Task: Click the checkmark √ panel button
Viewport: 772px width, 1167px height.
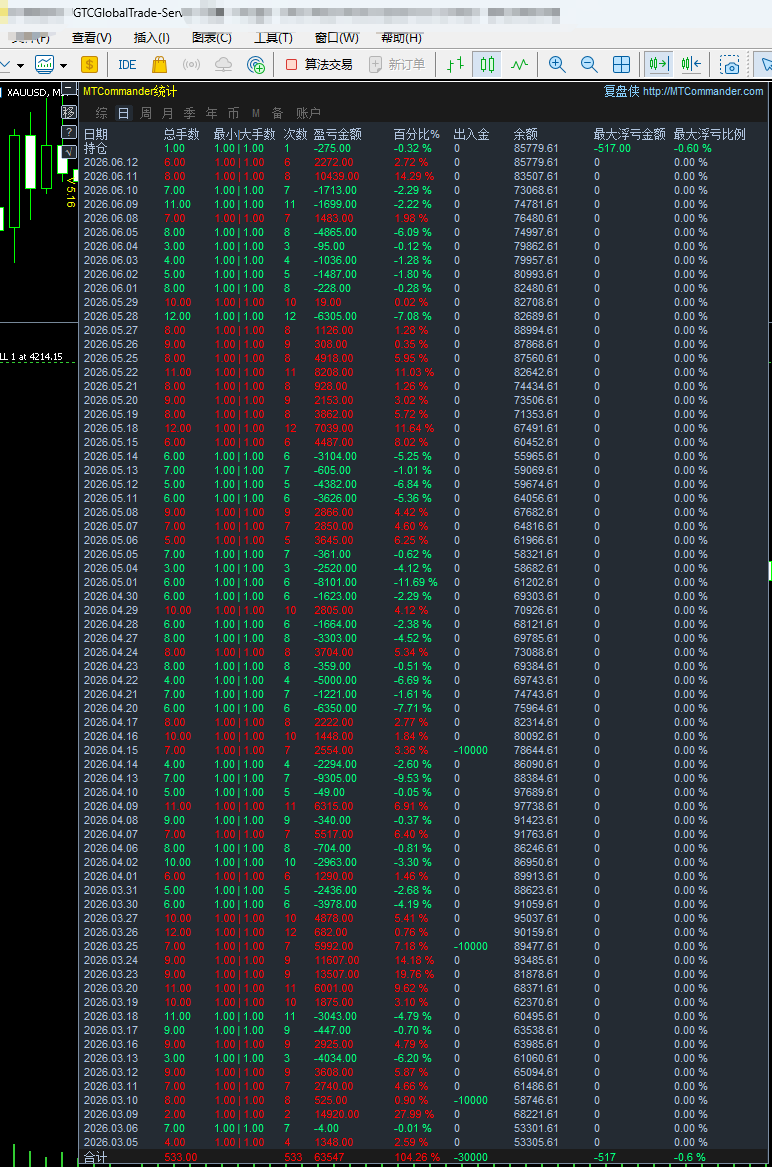Action: (68, 152)
